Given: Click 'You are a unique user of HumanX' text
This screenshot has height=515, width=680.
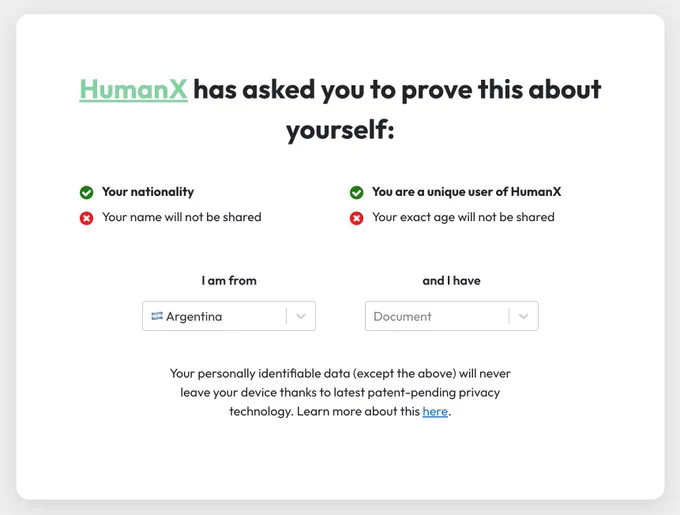Looking at the screenshot, I should [x=467, y=192].
